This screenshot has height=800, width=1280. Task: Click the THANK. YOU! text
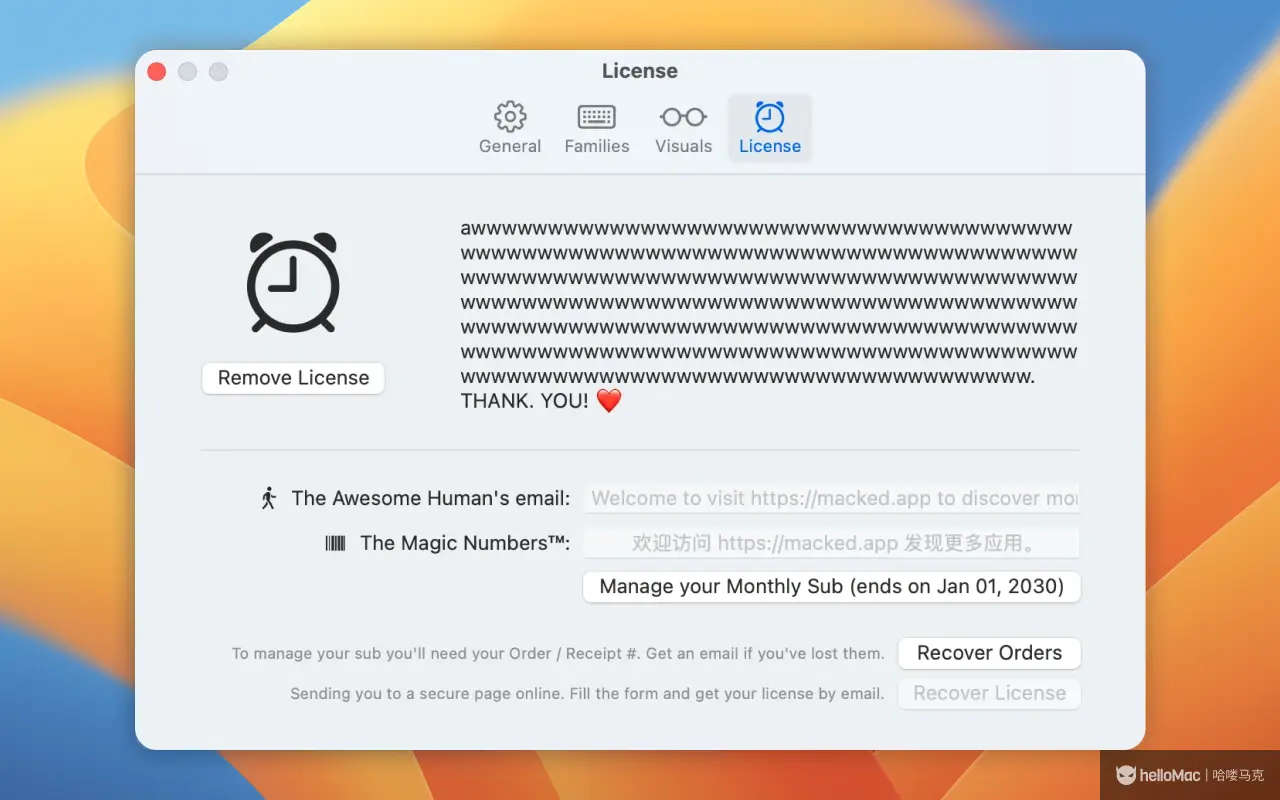pyautogui.click(x=524, y=401)
